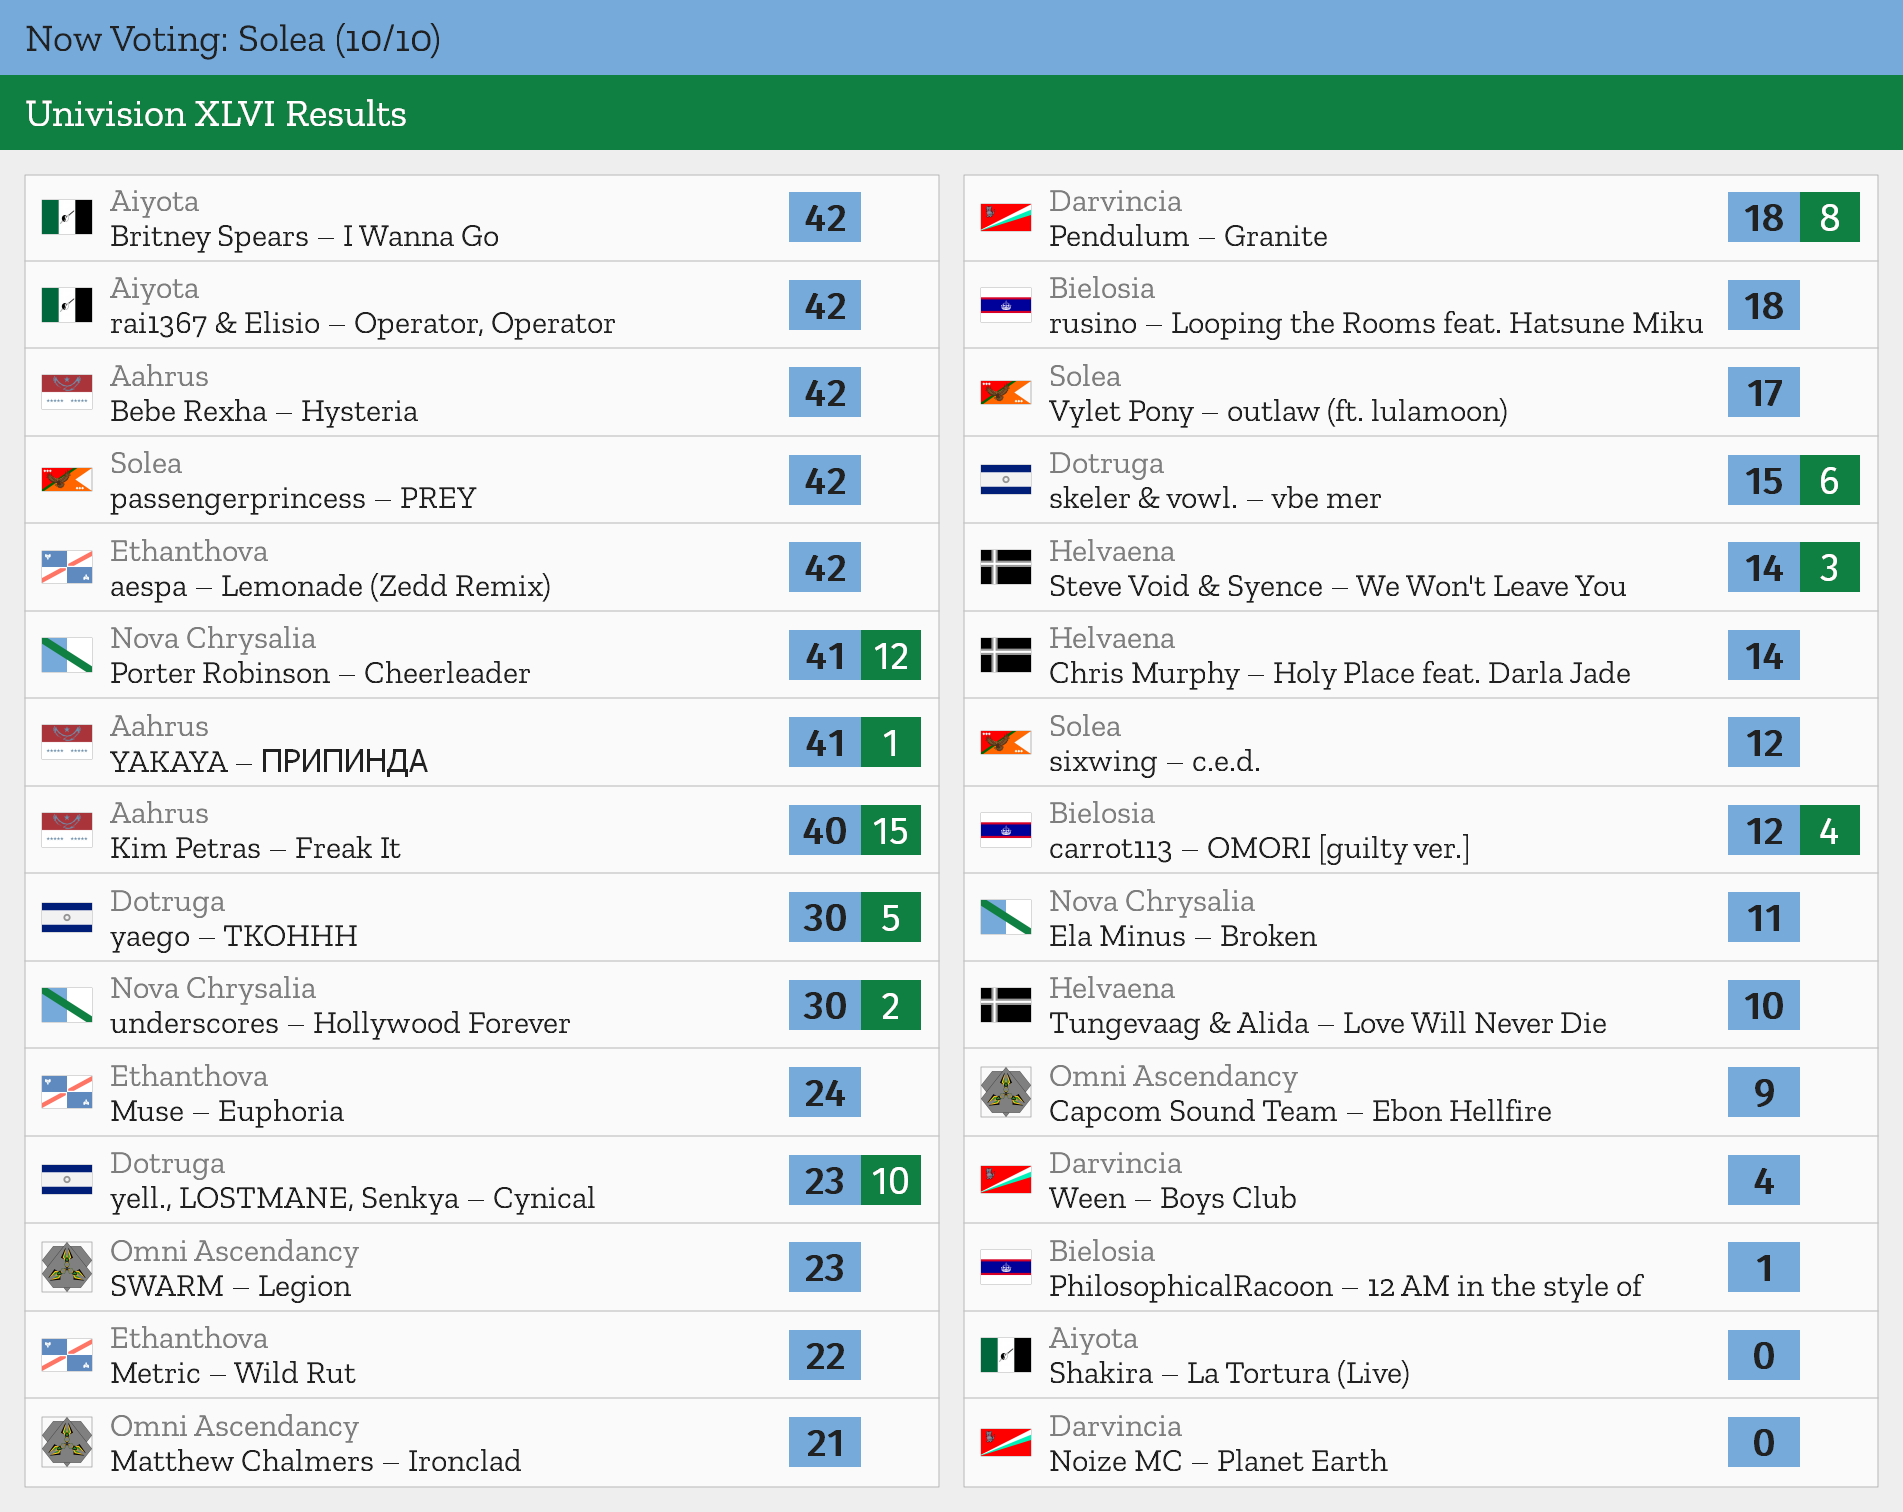Click the Darvincia flag by Noize MC – Planet Earth
Viewport: 1903px width, 1512px height.
pyautogui.click(x=1006, y=1442)
